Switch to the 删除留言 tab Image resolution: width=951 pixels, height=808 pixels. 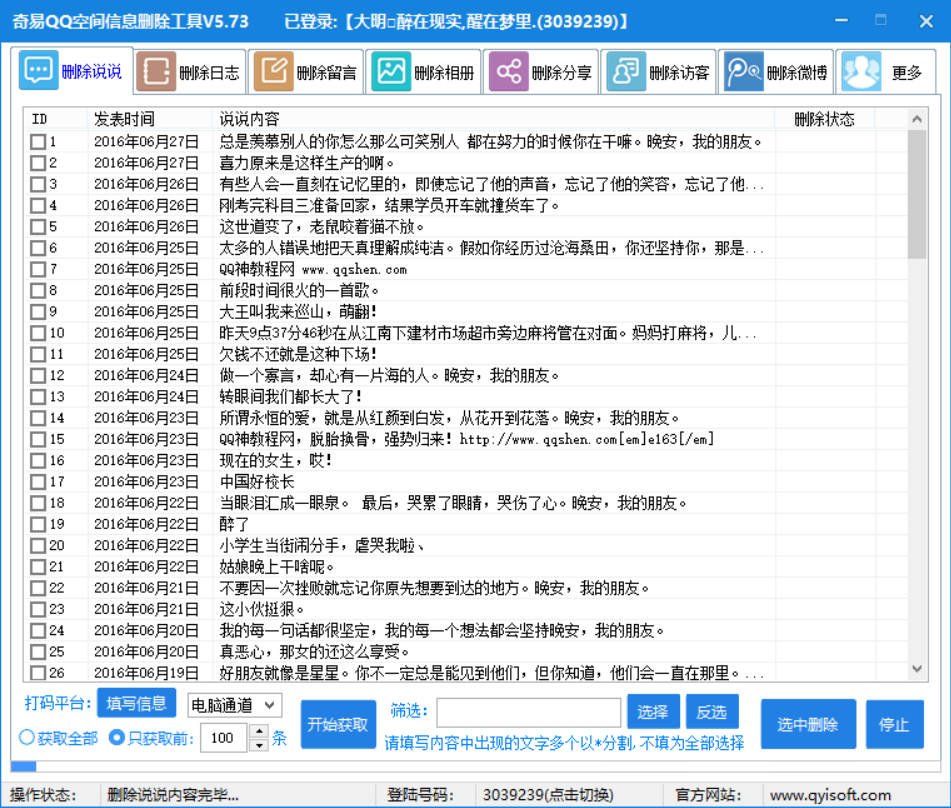(308, 72)
